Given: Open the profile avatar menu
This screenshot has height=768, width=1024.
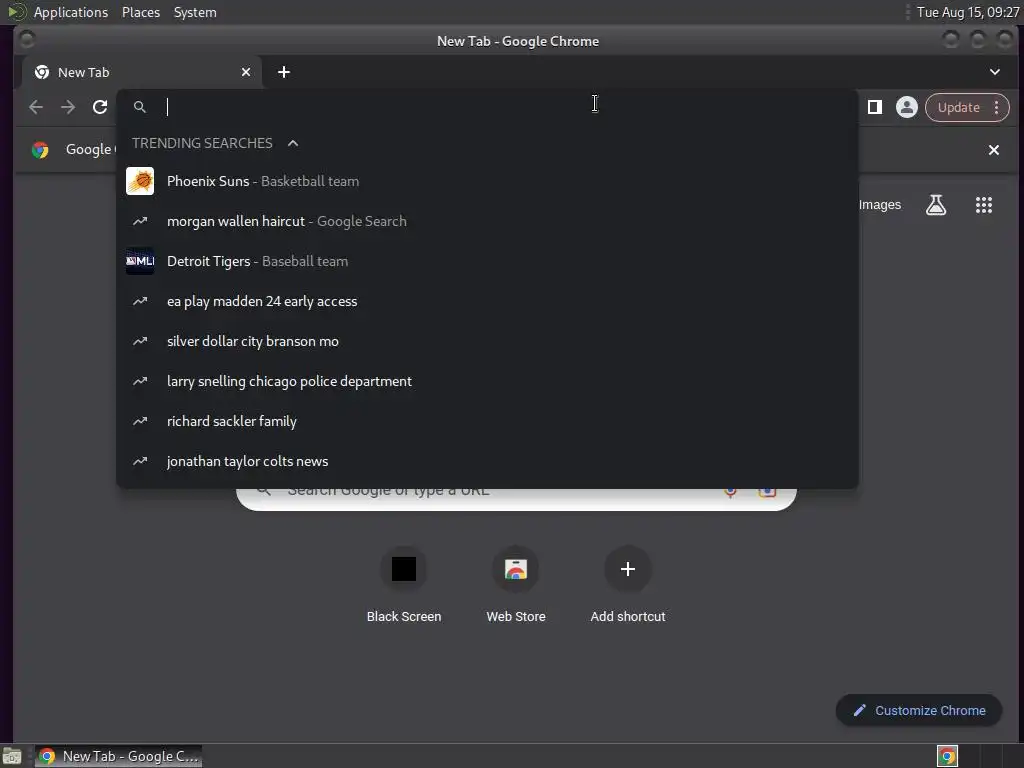Looking at the screenshot, I should click(906, 107).
